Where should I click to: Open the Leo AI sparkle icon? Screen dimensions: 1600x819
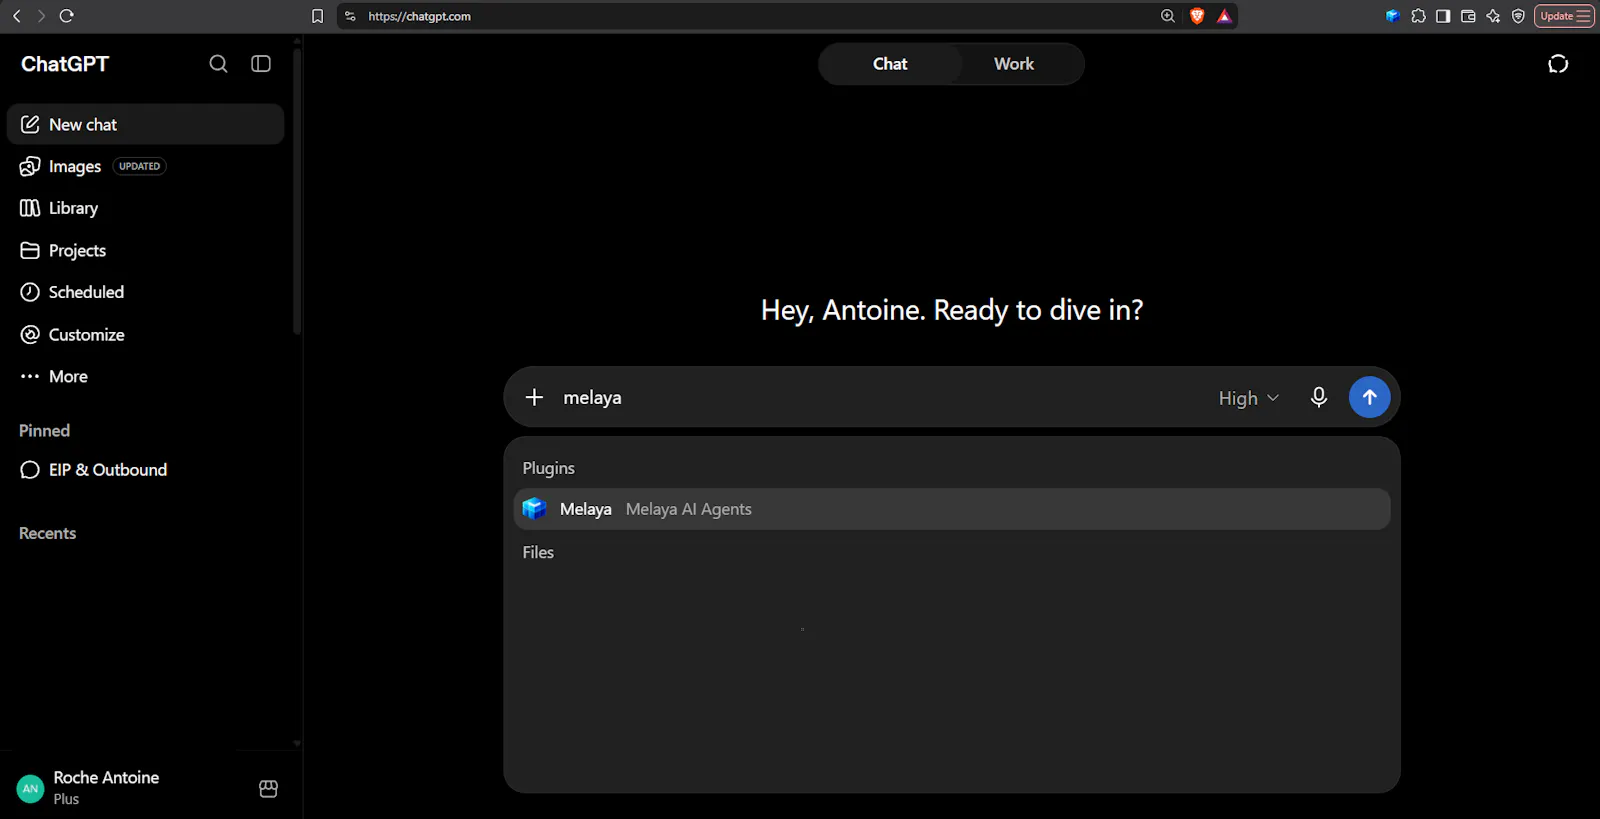click(x=1493, y=16)
